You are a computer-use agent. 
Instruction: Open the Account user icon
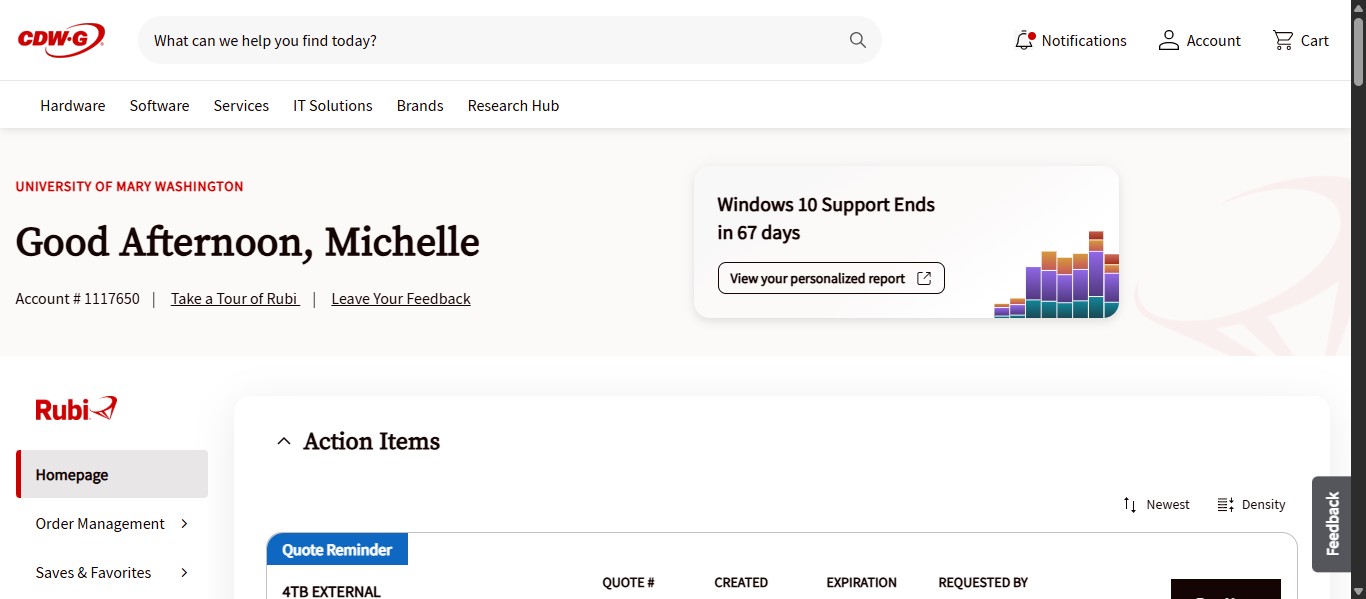(x=1168, y=41)
